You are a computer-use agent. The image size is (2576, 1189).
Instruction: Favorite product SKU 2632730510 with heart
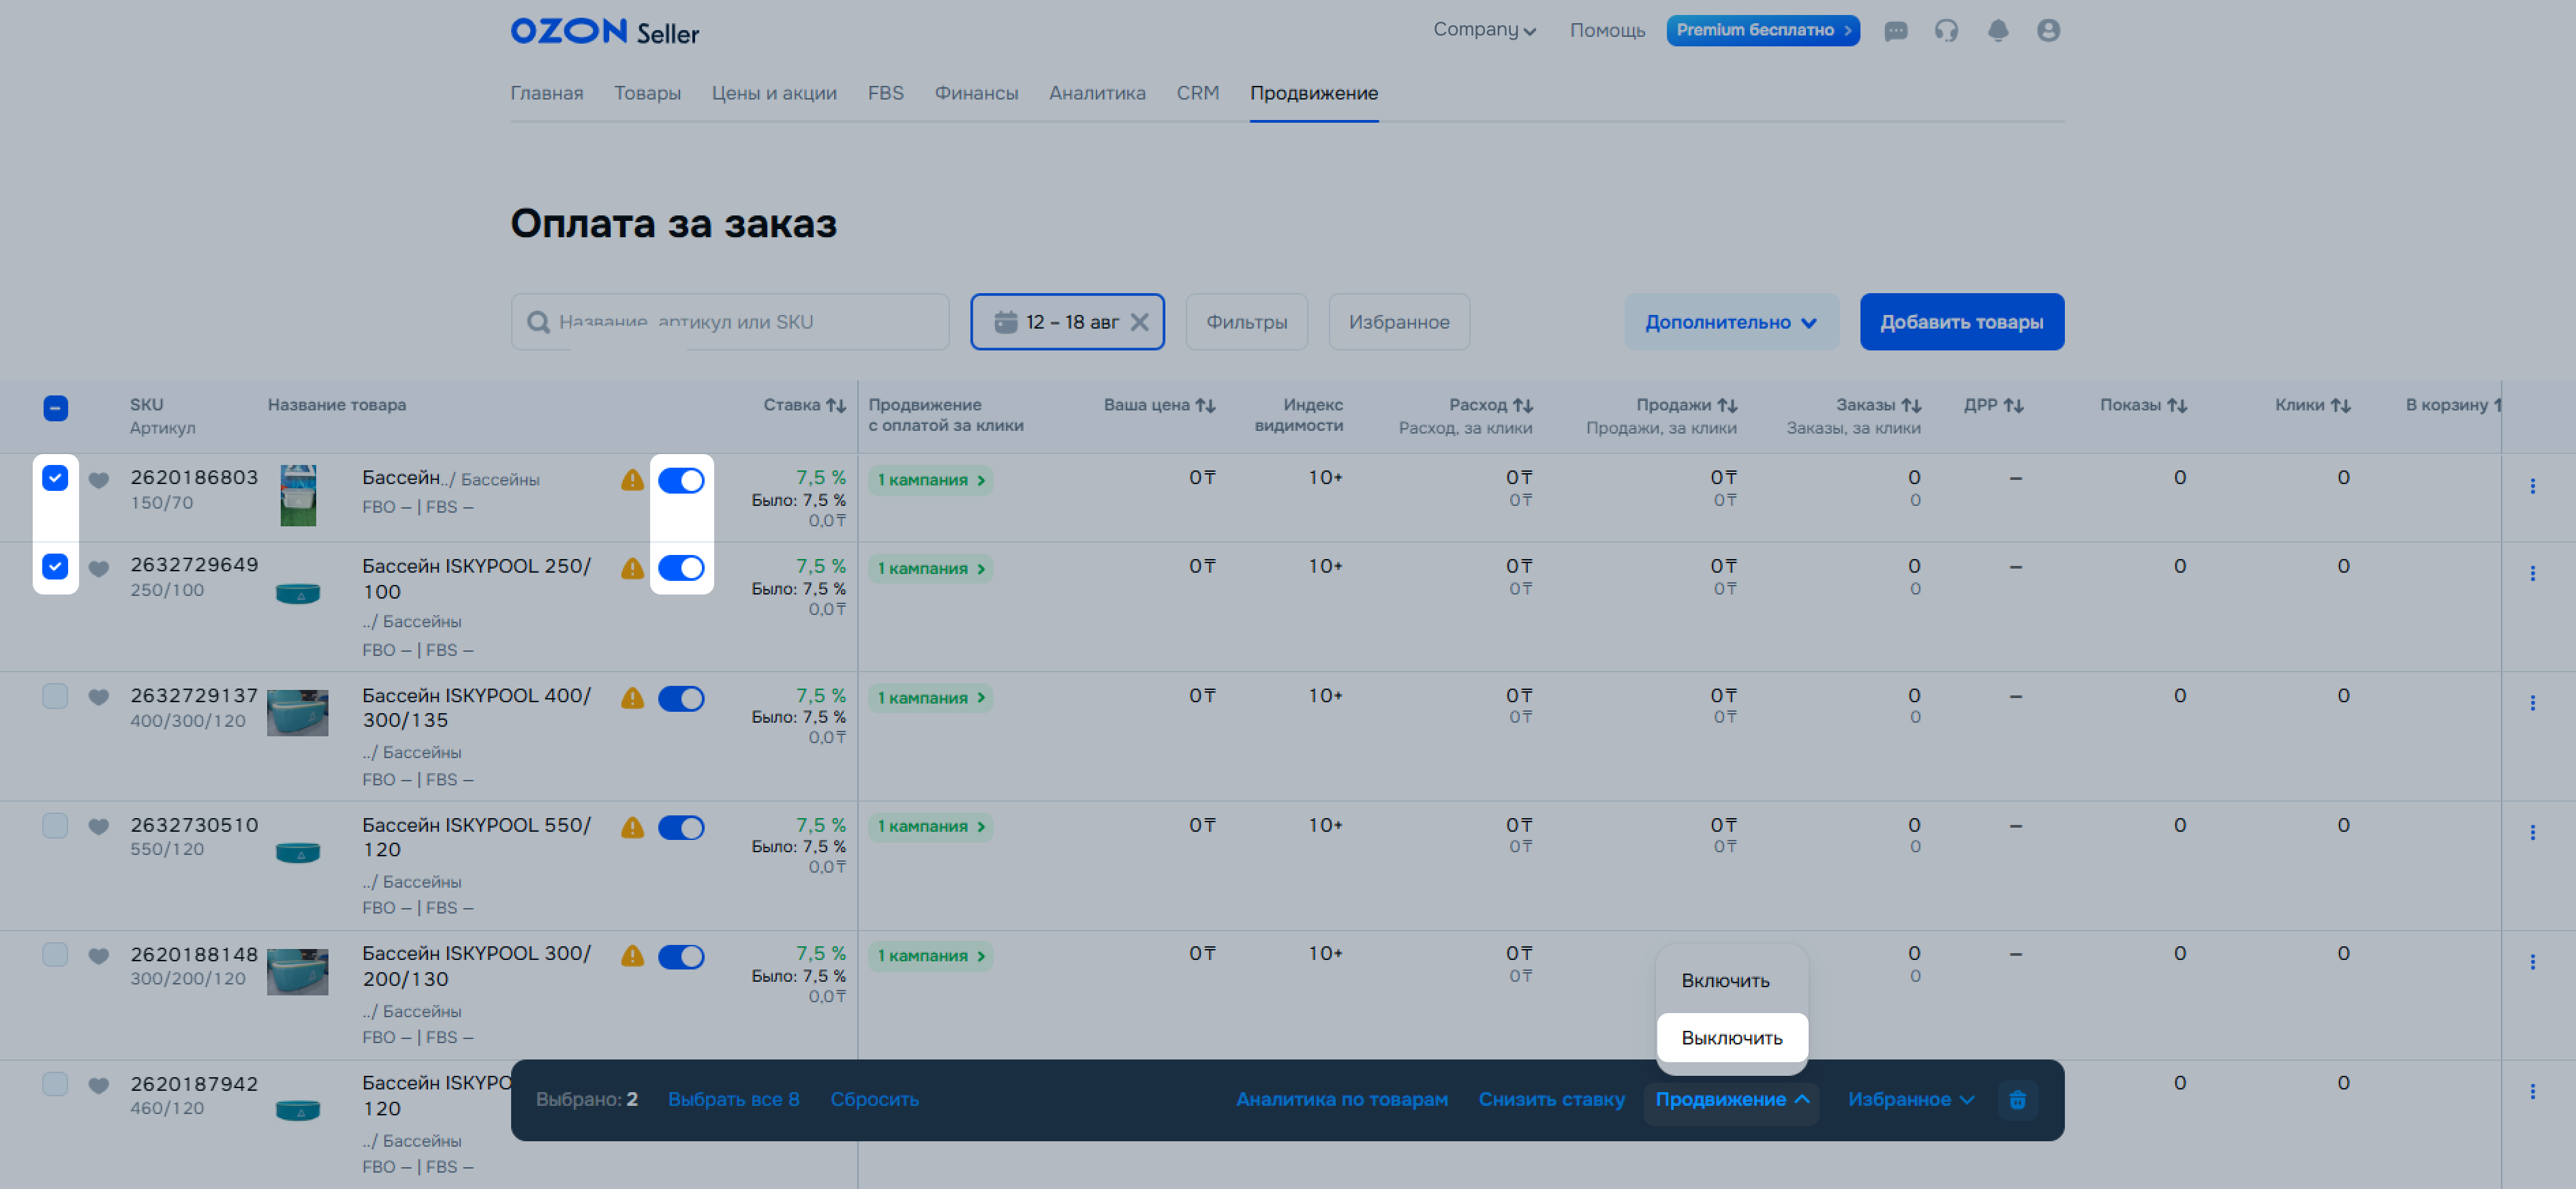point(98,827)
